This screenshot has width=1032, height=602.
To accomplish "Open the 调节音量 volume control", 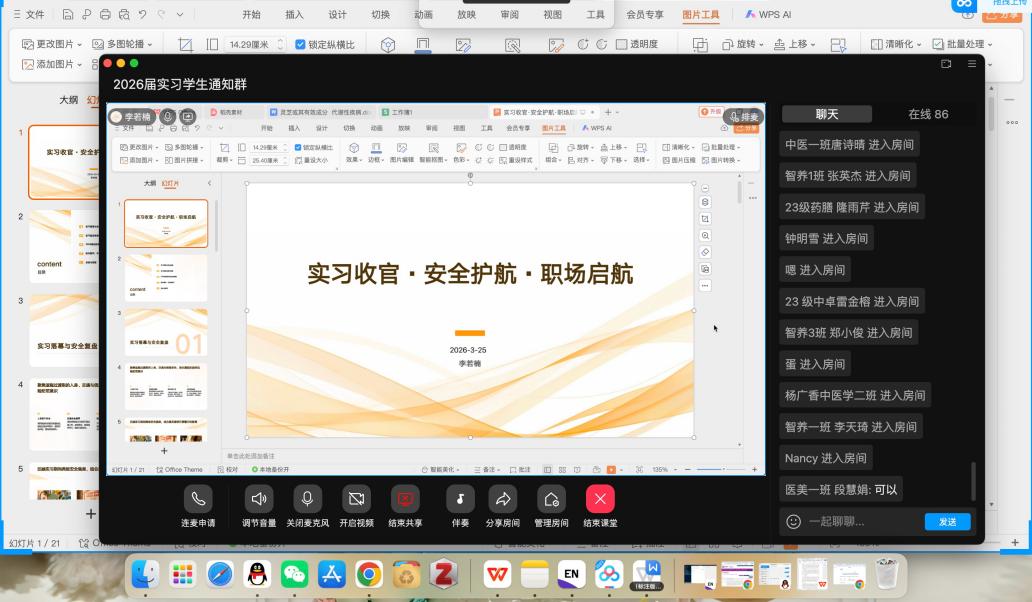I will pyautogui.click(x=259, y=499).
